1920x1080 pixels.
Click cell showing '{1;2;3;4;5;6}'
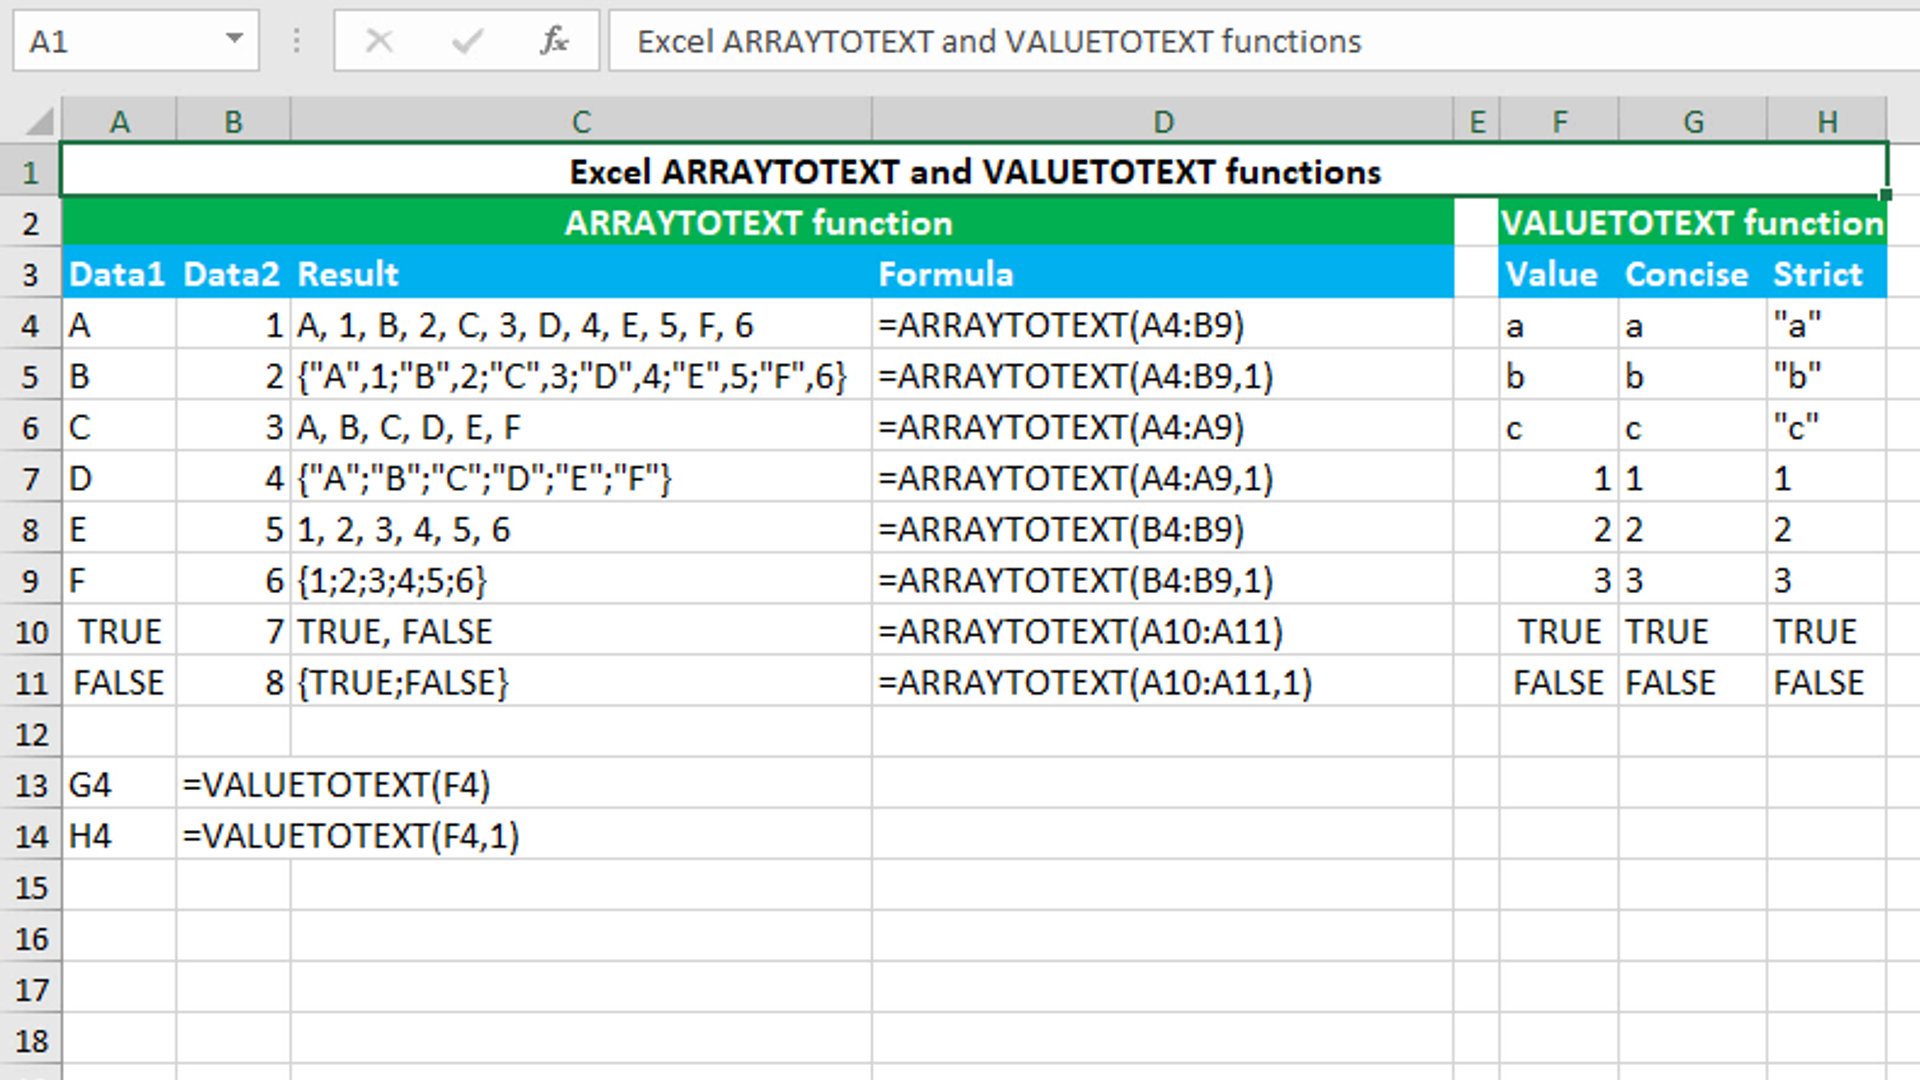[x=581, y=580]
